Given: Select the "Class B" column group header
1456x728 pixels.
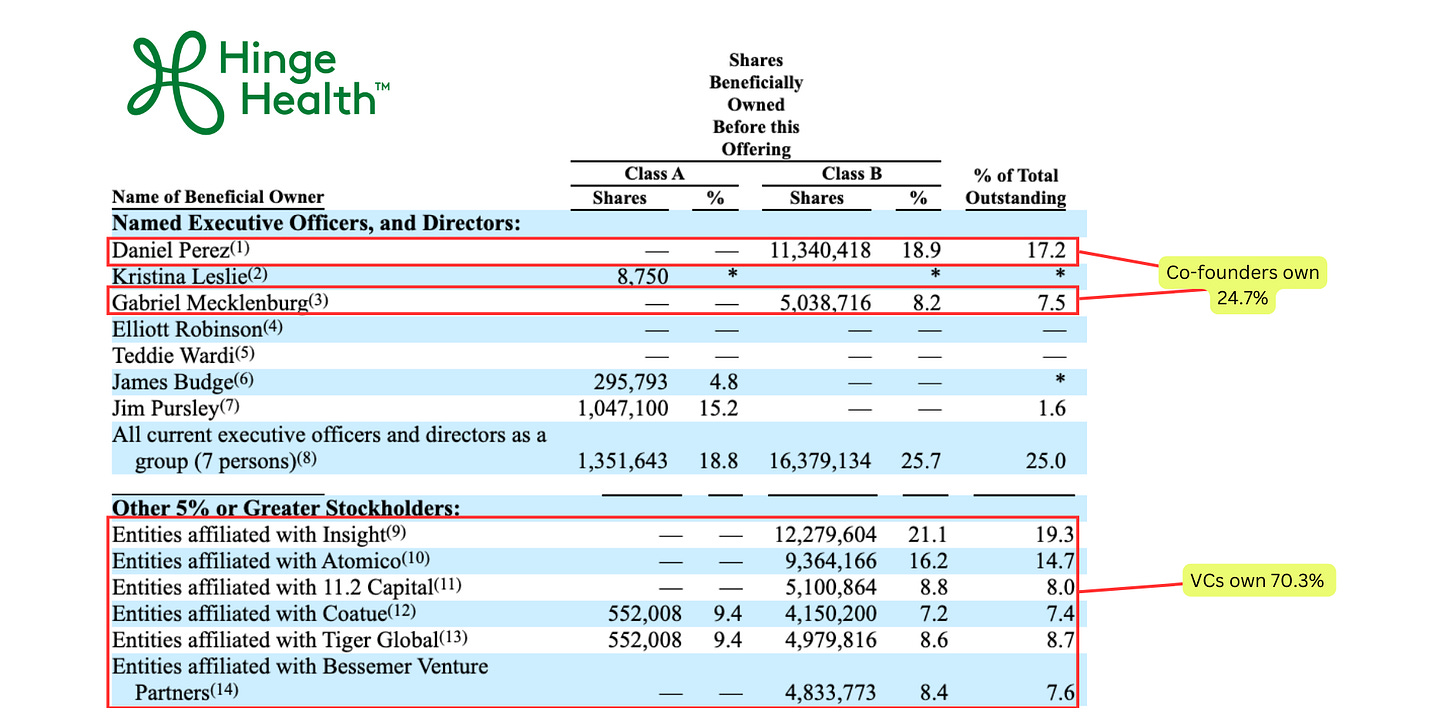Looking at the screenshot, I should (x=852, y=174).
